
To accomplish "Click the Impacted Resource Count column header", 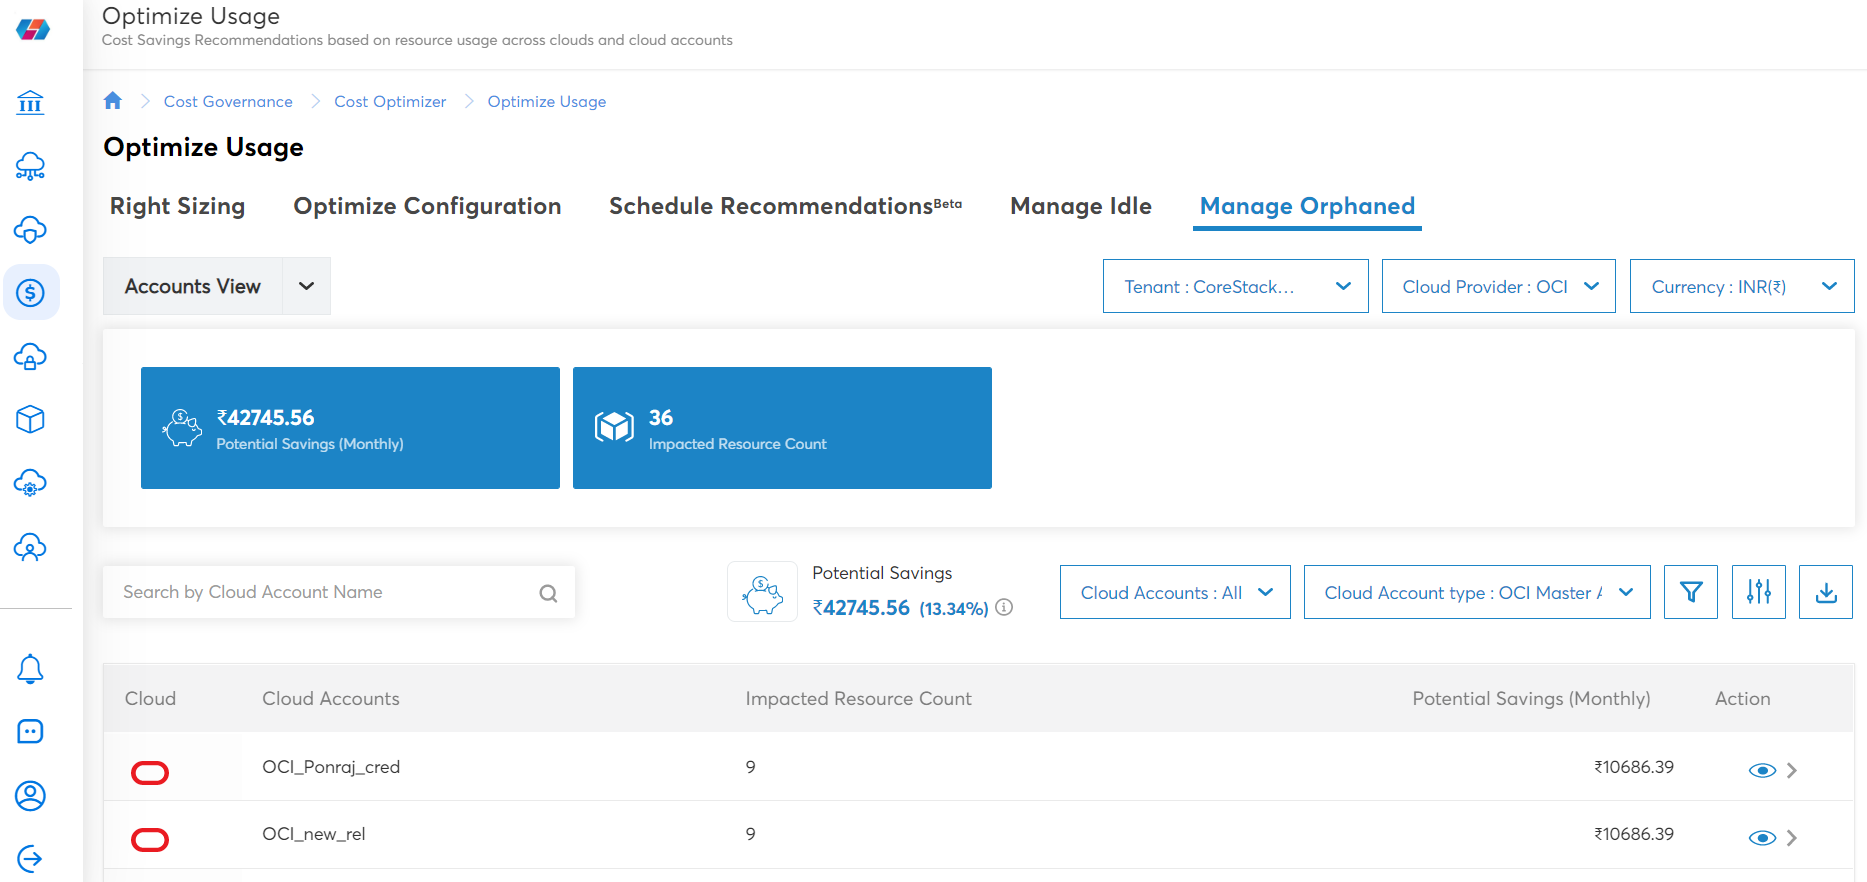I will pos(858,698).
